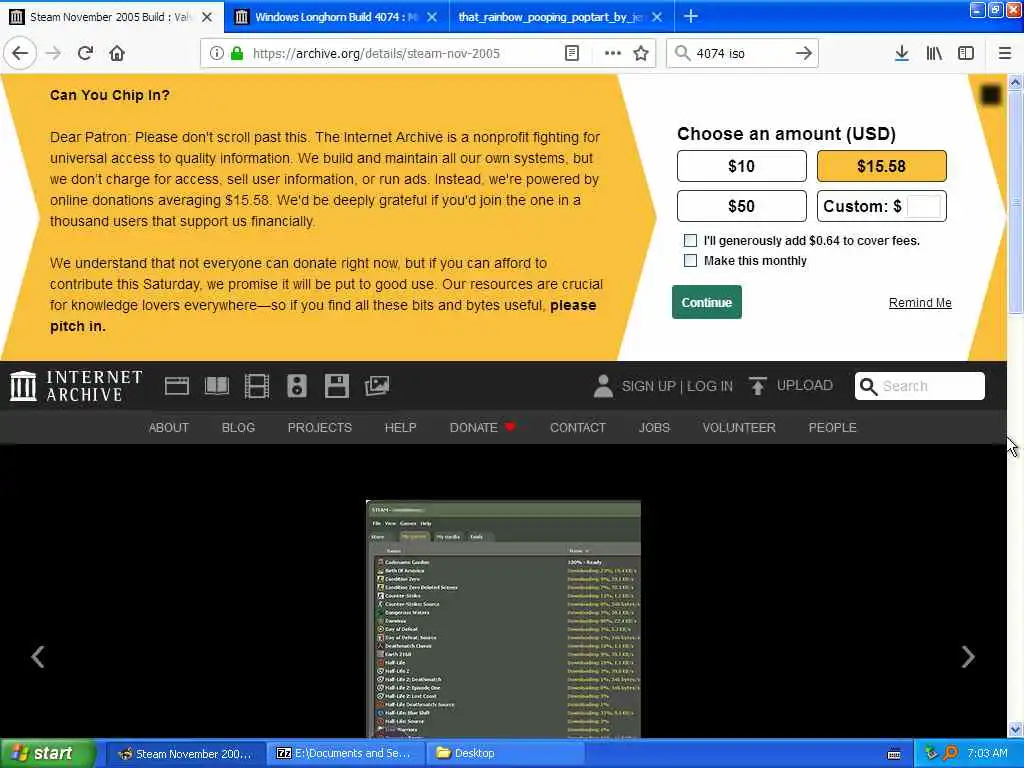Reload the current page

(85, 53)
